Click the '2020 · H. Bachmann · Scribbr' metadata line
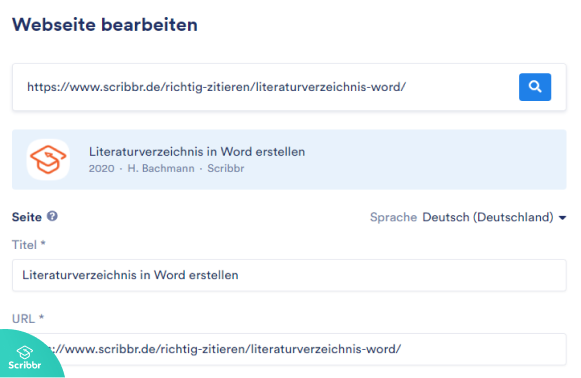 point(166,169)
